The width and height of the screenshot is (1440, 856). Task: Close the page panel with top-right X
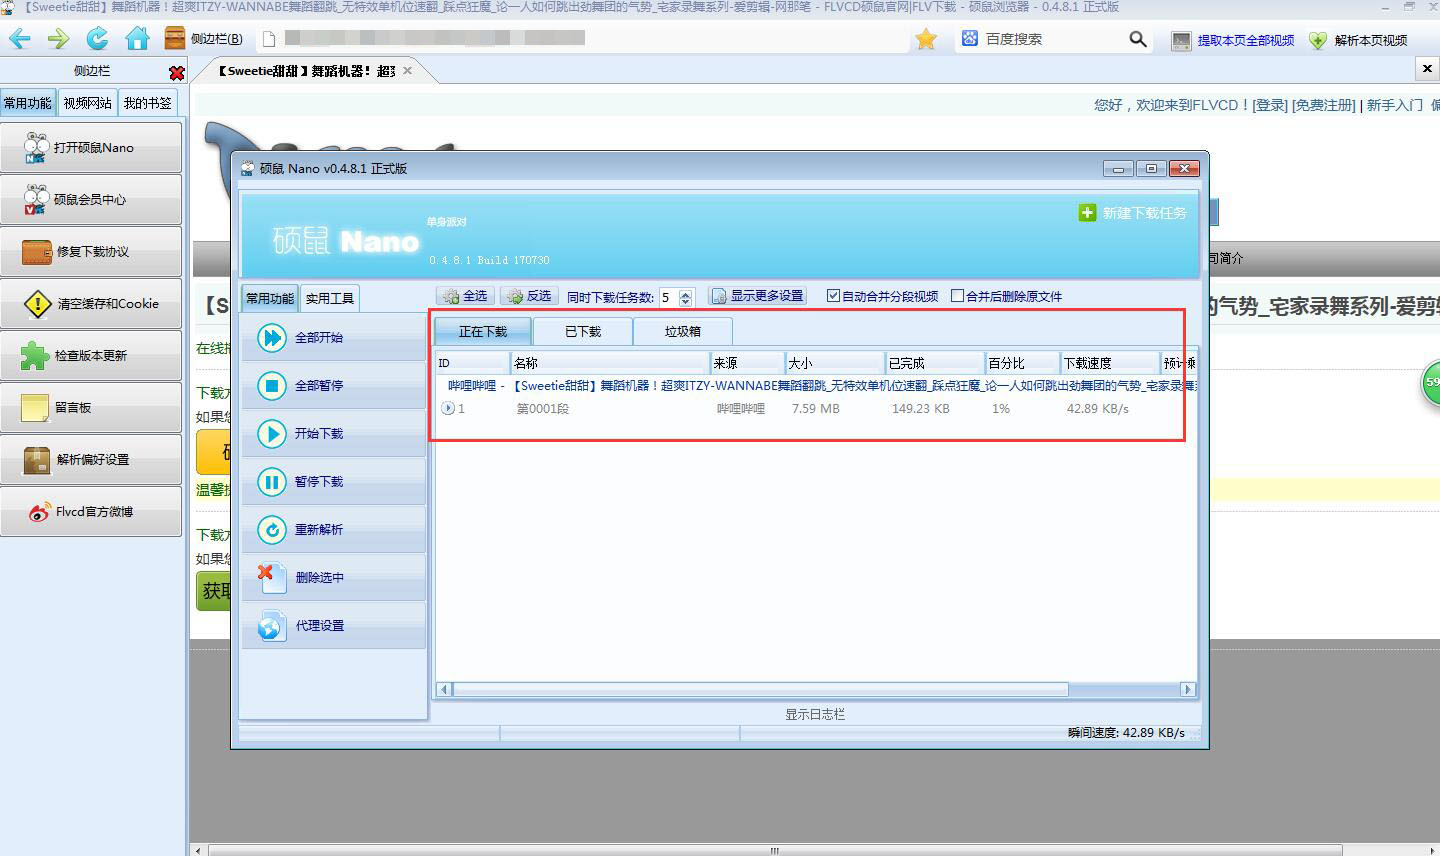[1426, 69]
